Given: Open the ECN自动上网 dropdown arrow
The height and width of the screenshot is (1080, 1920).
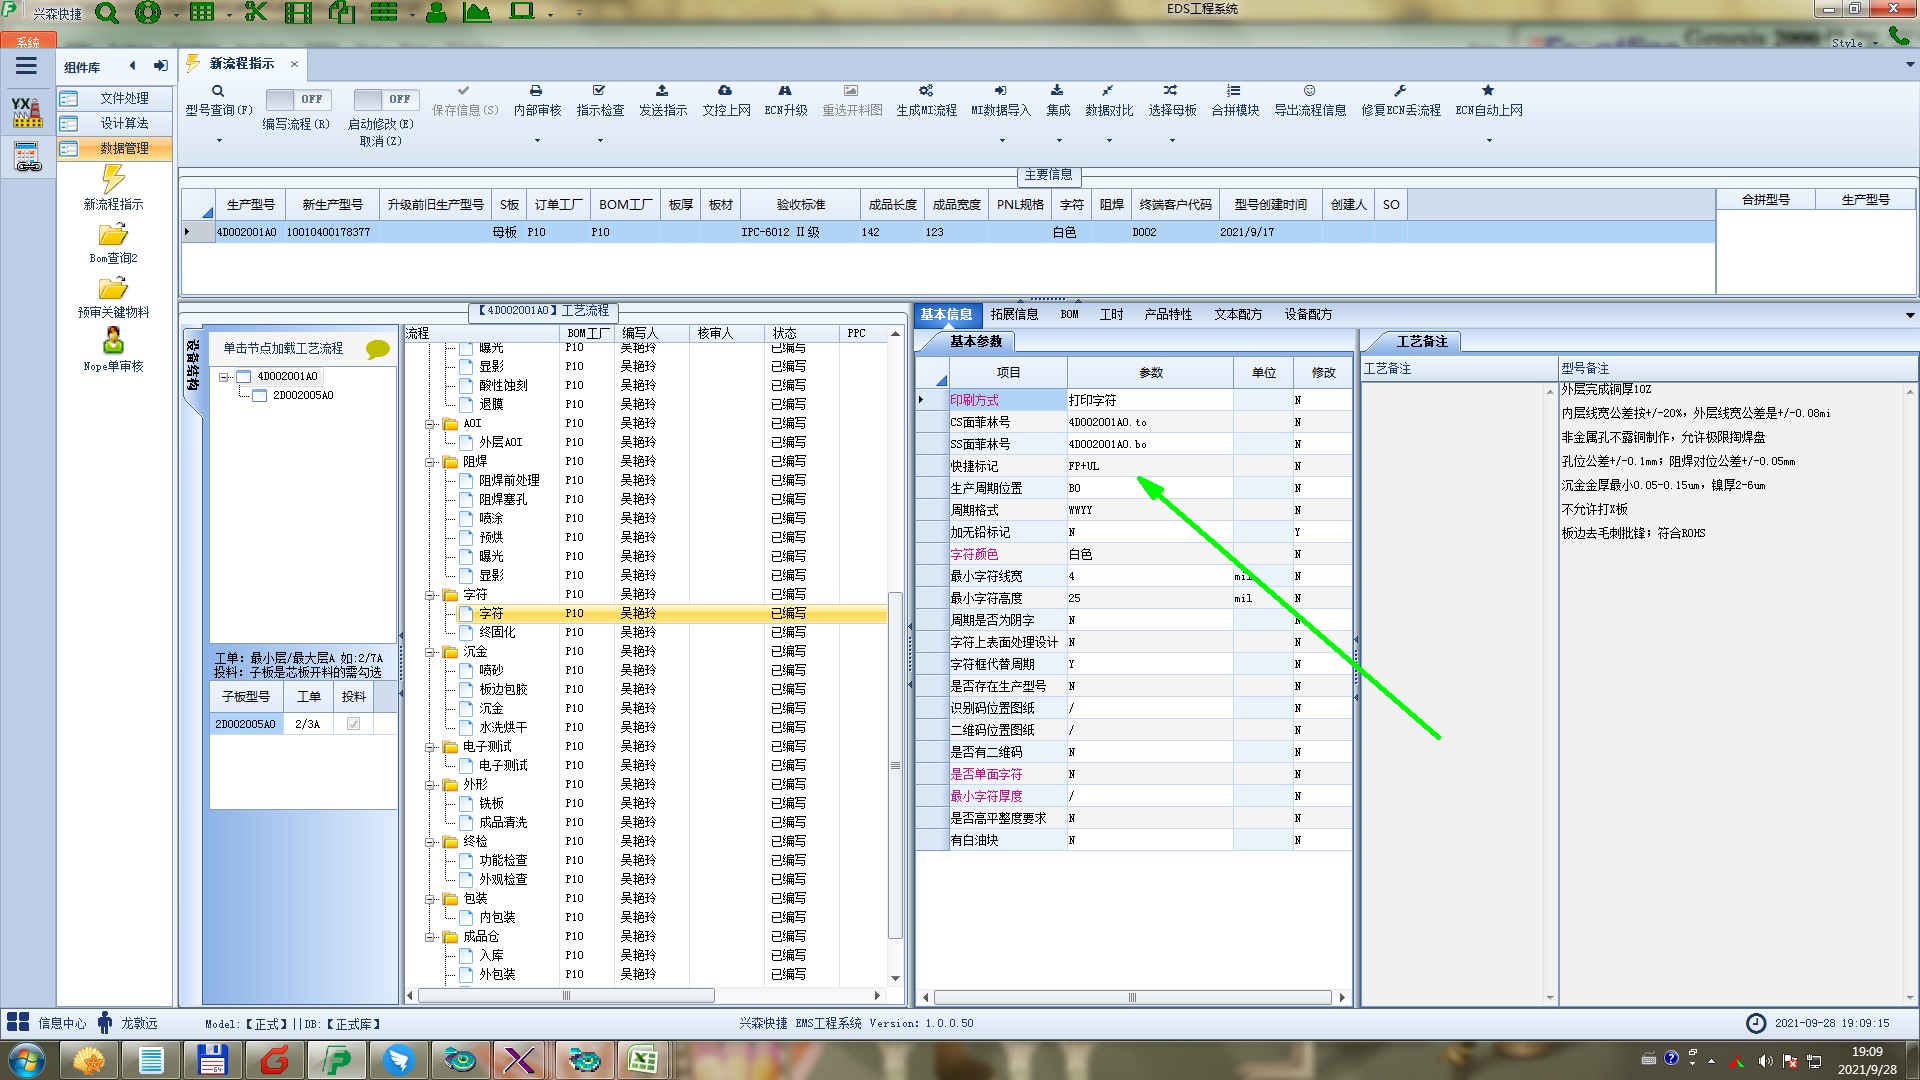Looking at the screenshot, I should click(x=1489, y=140).
